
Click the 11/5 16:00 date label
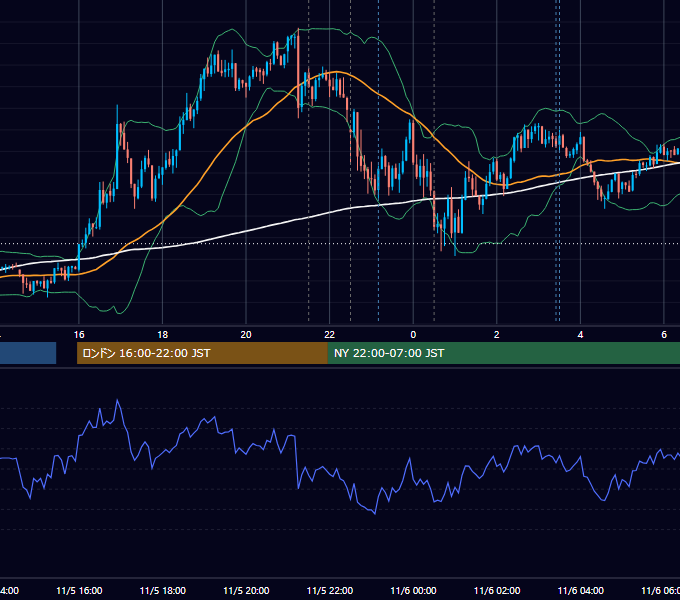pyautogui.click(x=79, y=590)
